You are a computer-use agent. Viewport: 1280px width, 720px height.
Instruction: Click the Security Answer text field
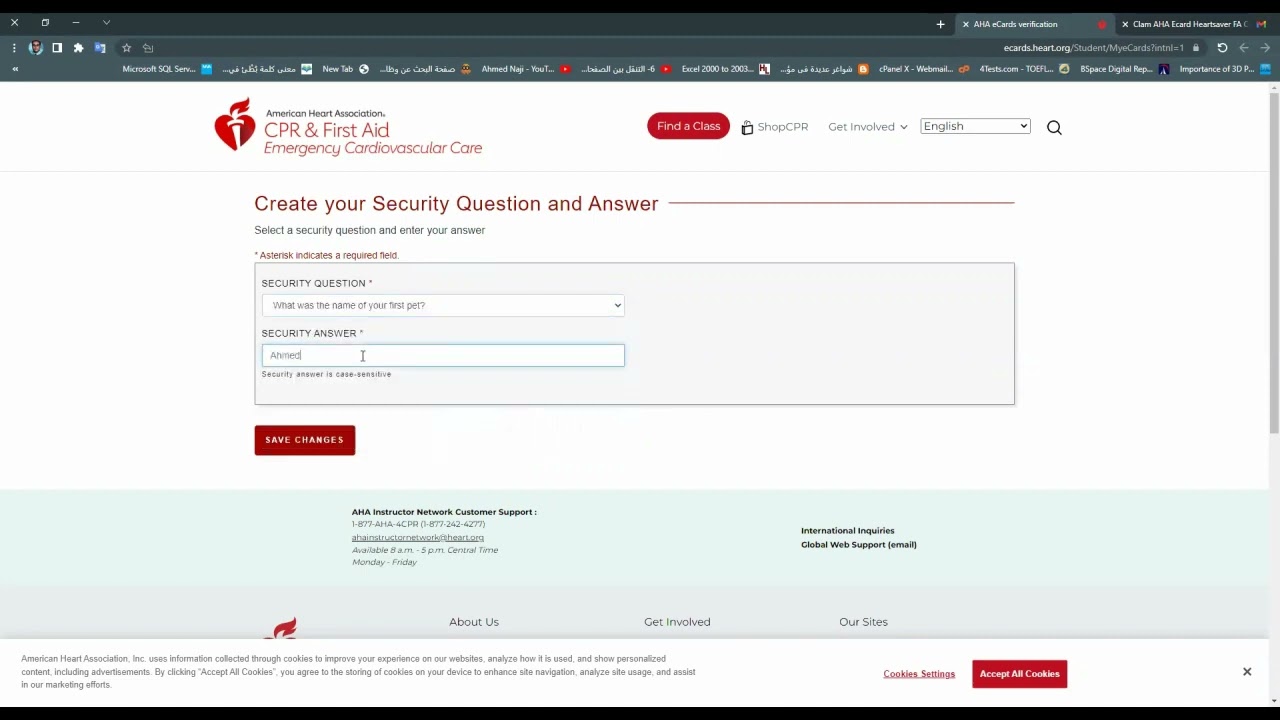[x=443, y=355]
